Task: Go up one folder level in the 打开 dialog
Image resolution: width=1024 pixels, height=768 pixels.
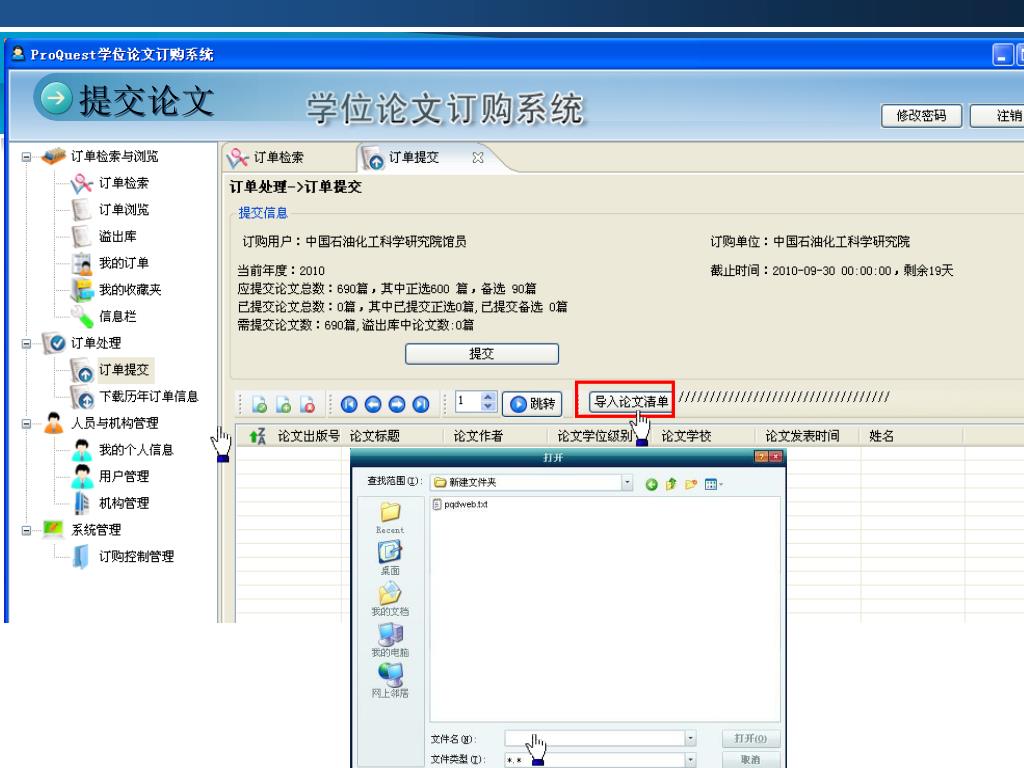Action: click(671, 484)
